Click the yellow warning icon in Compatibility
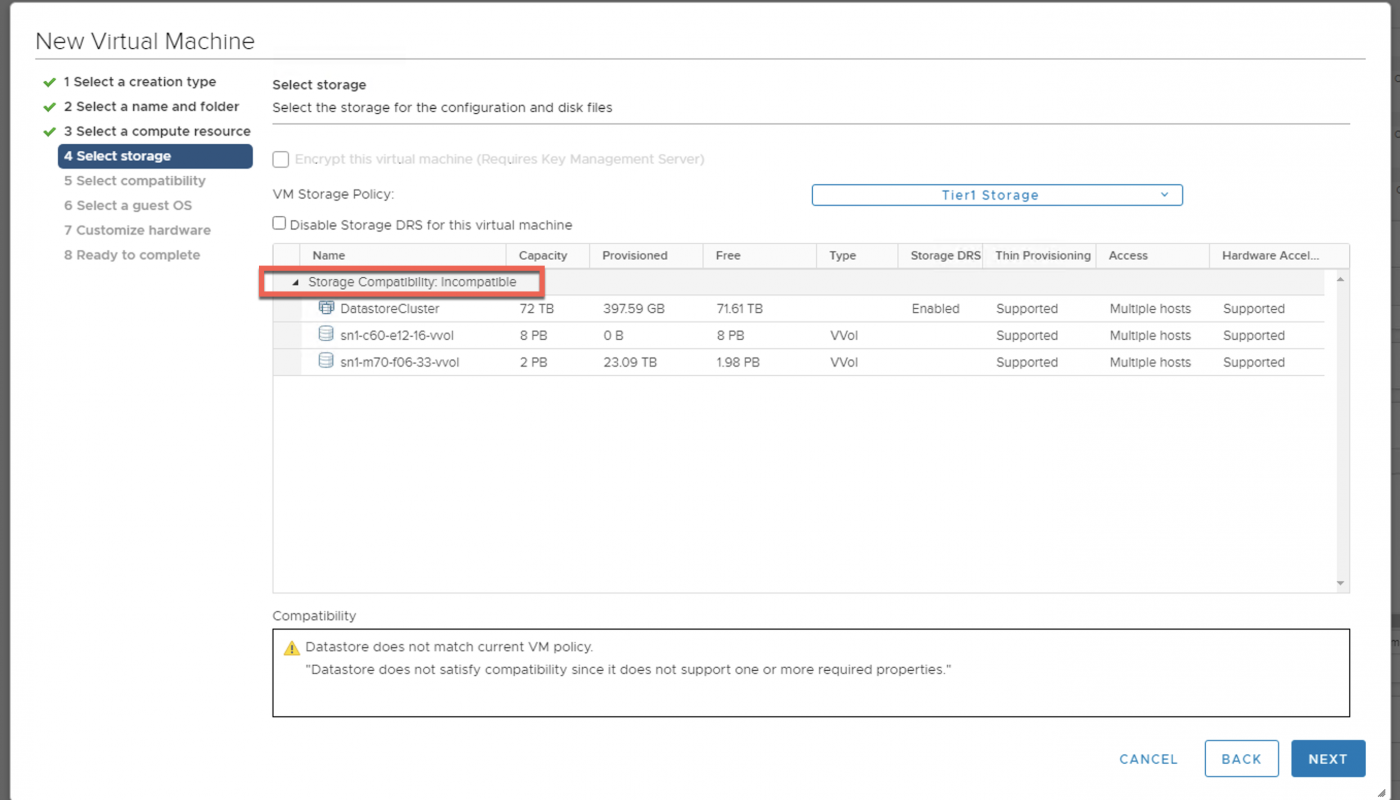 (x=292, y=648)
